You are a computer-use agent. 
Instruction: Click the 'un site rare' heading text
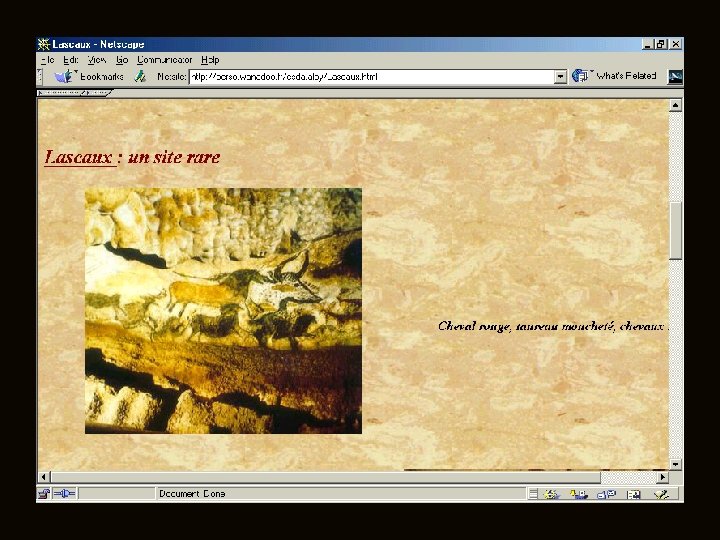[x=174, y=158]
